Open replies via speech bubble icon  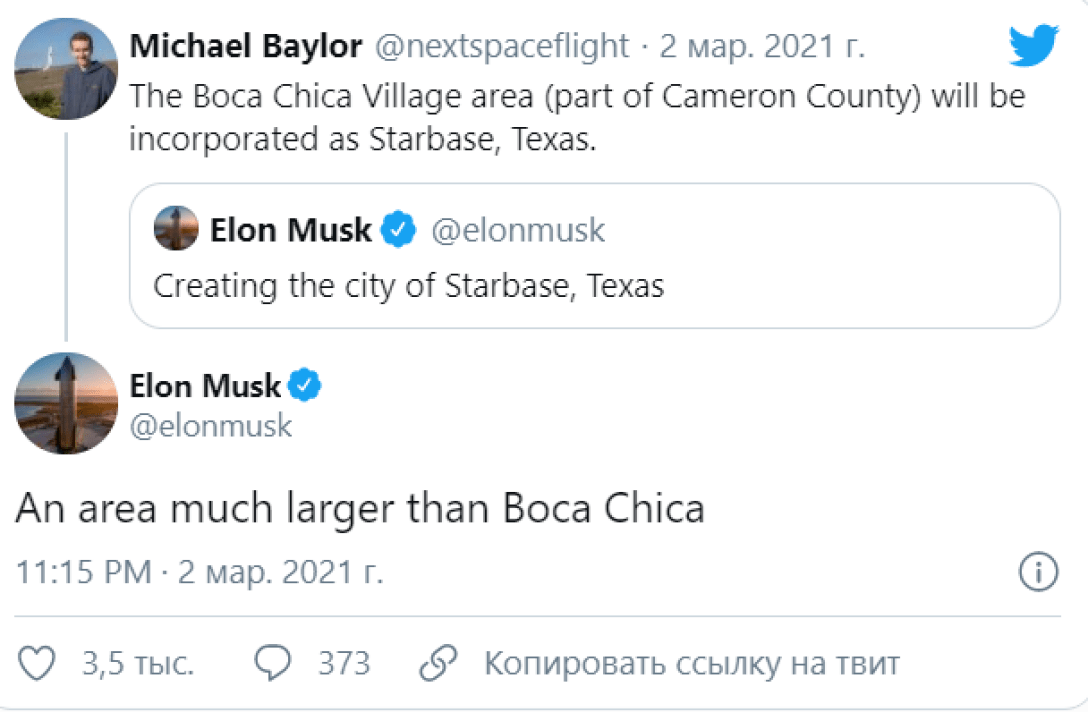pos(273,663)
